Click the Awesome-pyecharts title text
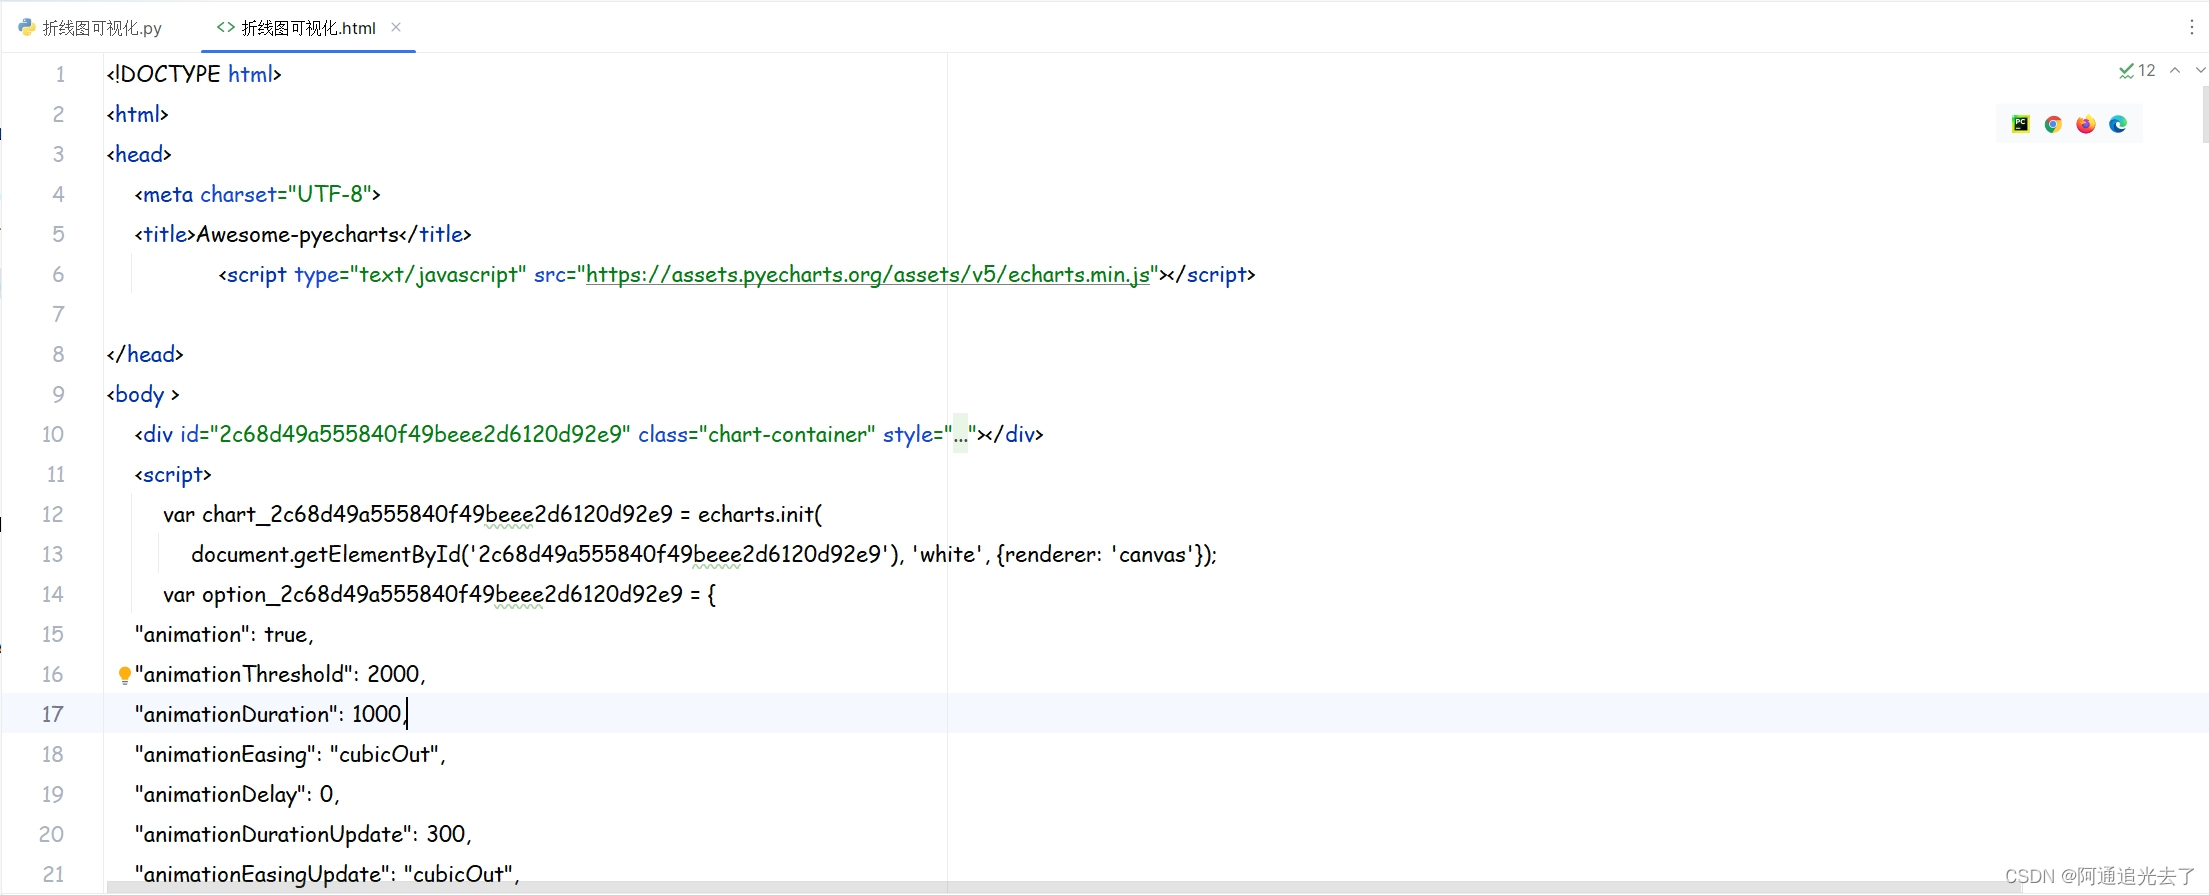The image size is (2209, 895). pos(297,234)
